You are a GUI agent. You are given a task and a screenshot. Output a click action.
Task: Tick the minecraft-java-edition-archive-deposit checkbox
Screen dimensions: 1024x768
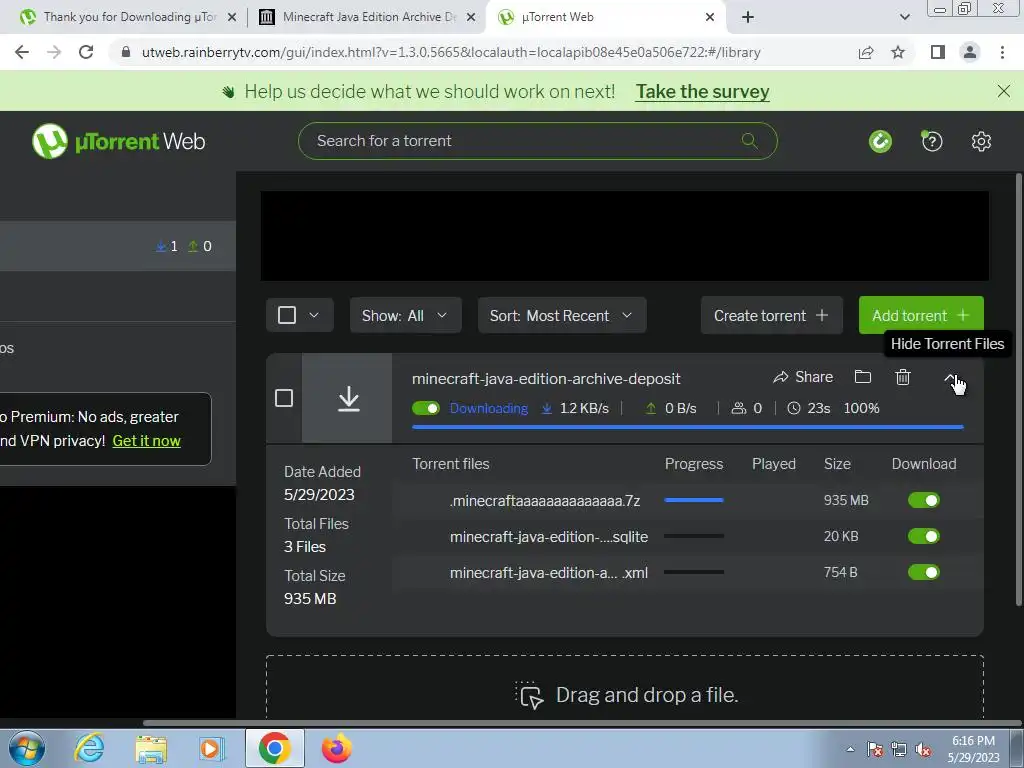click(283, 398)
